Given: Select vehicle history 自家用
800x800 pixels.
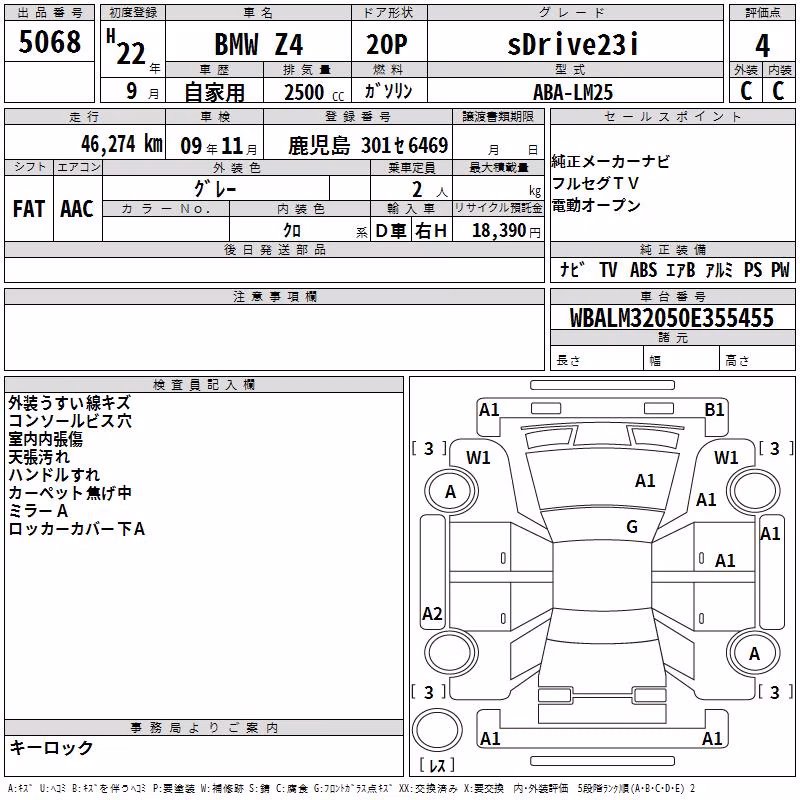Looking at the screenshot, I should [x=214, y=92].
